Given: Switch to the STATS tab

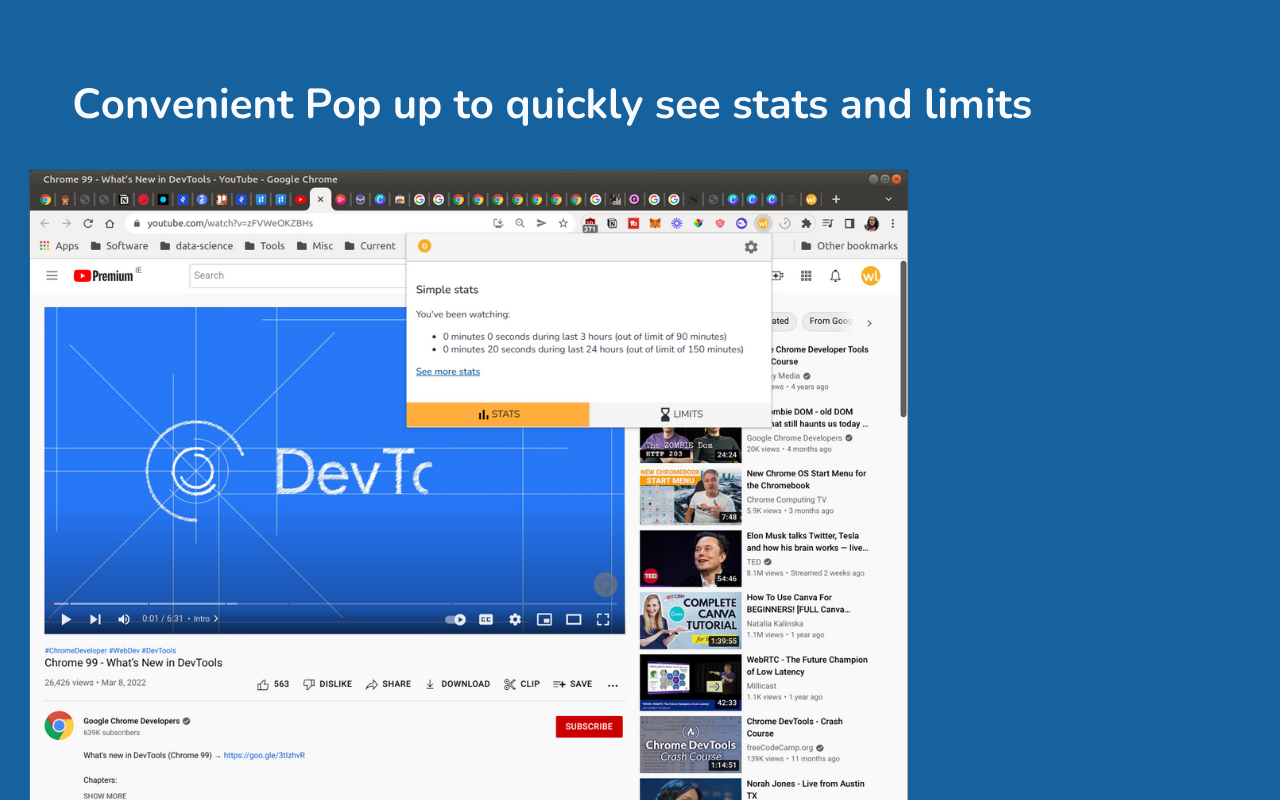Looking at the screenshot, I should click(498, 414).
